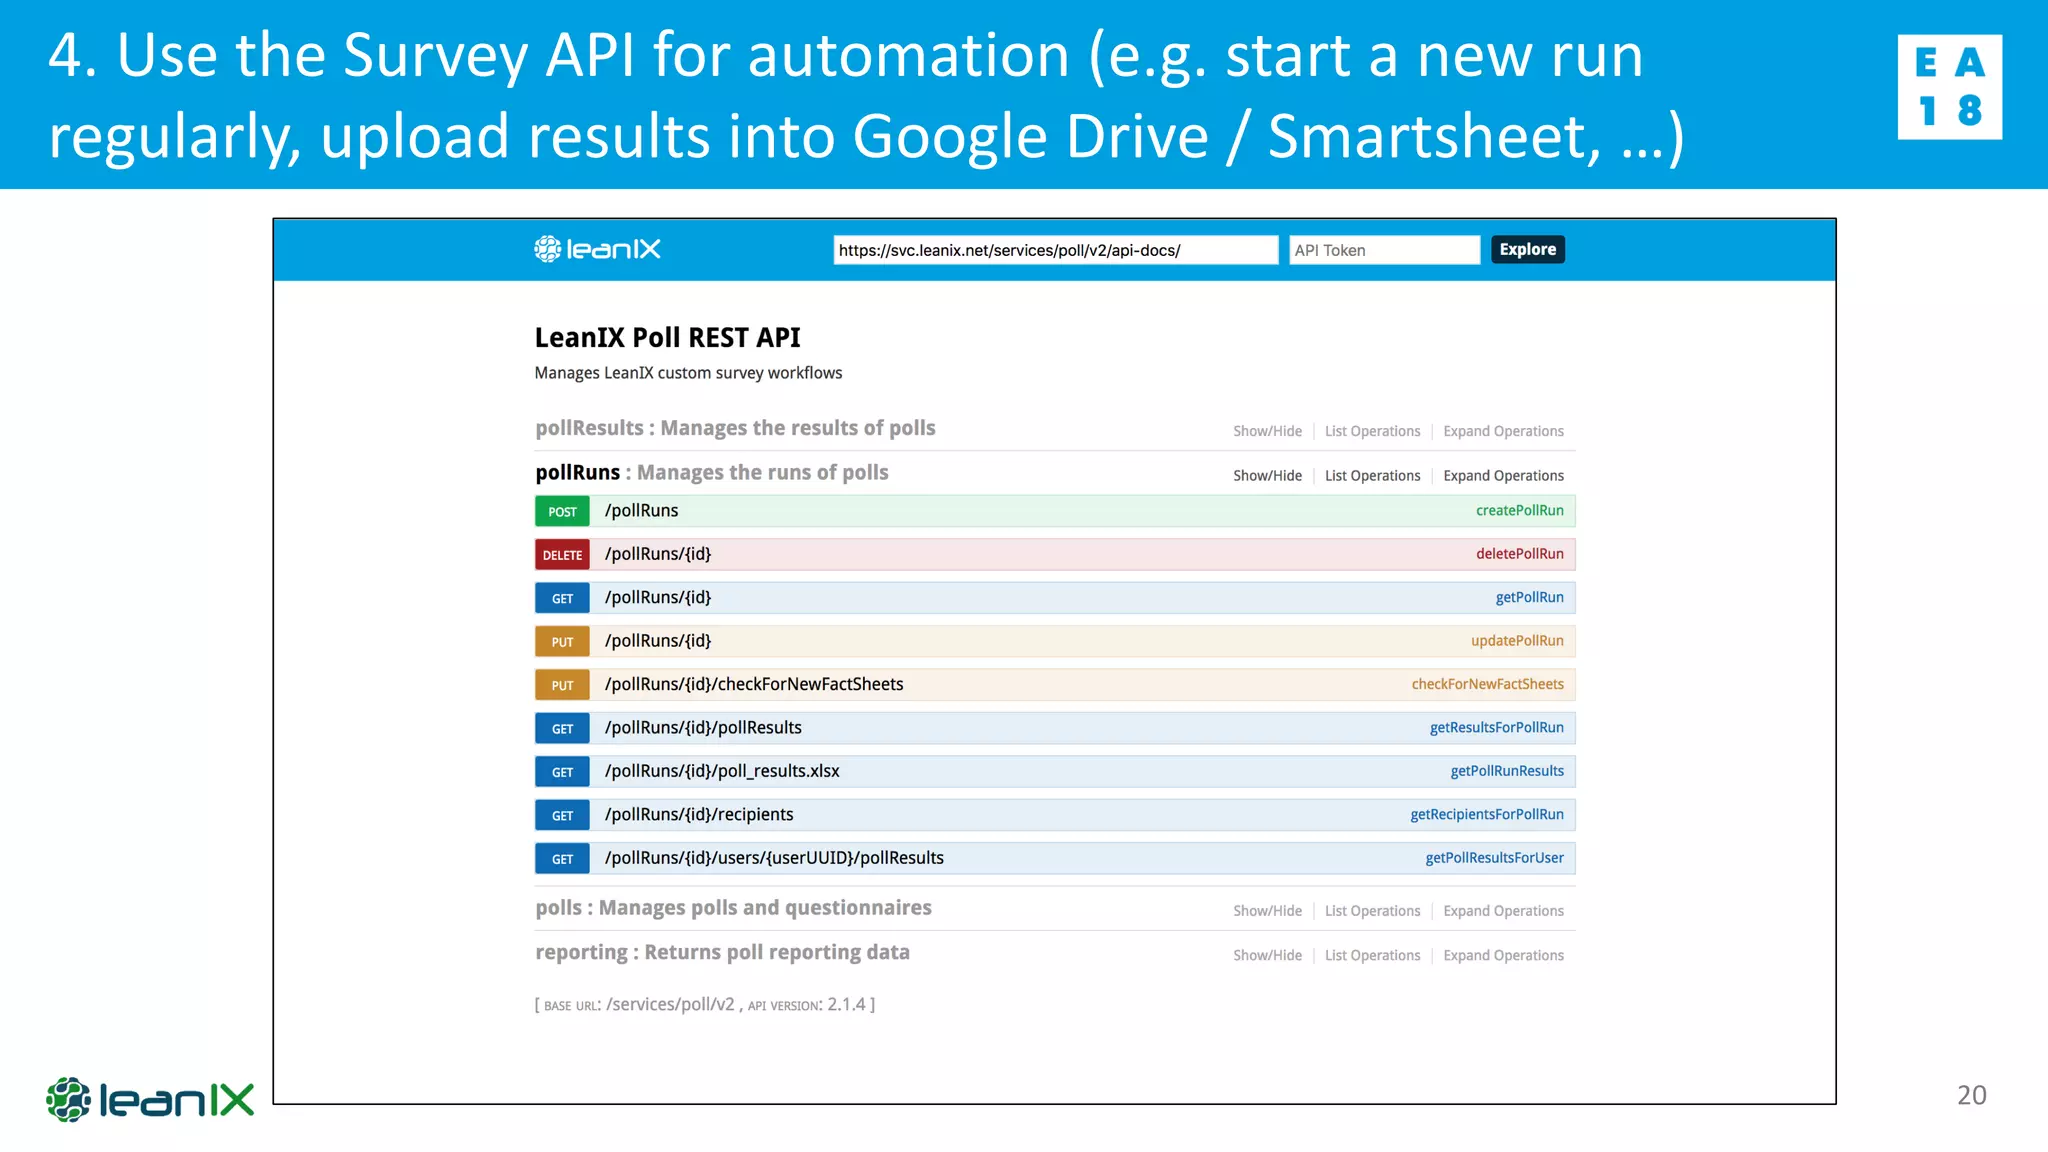Click List Operations for pollResults
The height and width of the screenshot is (1152, 2048).
(1372, 431)
